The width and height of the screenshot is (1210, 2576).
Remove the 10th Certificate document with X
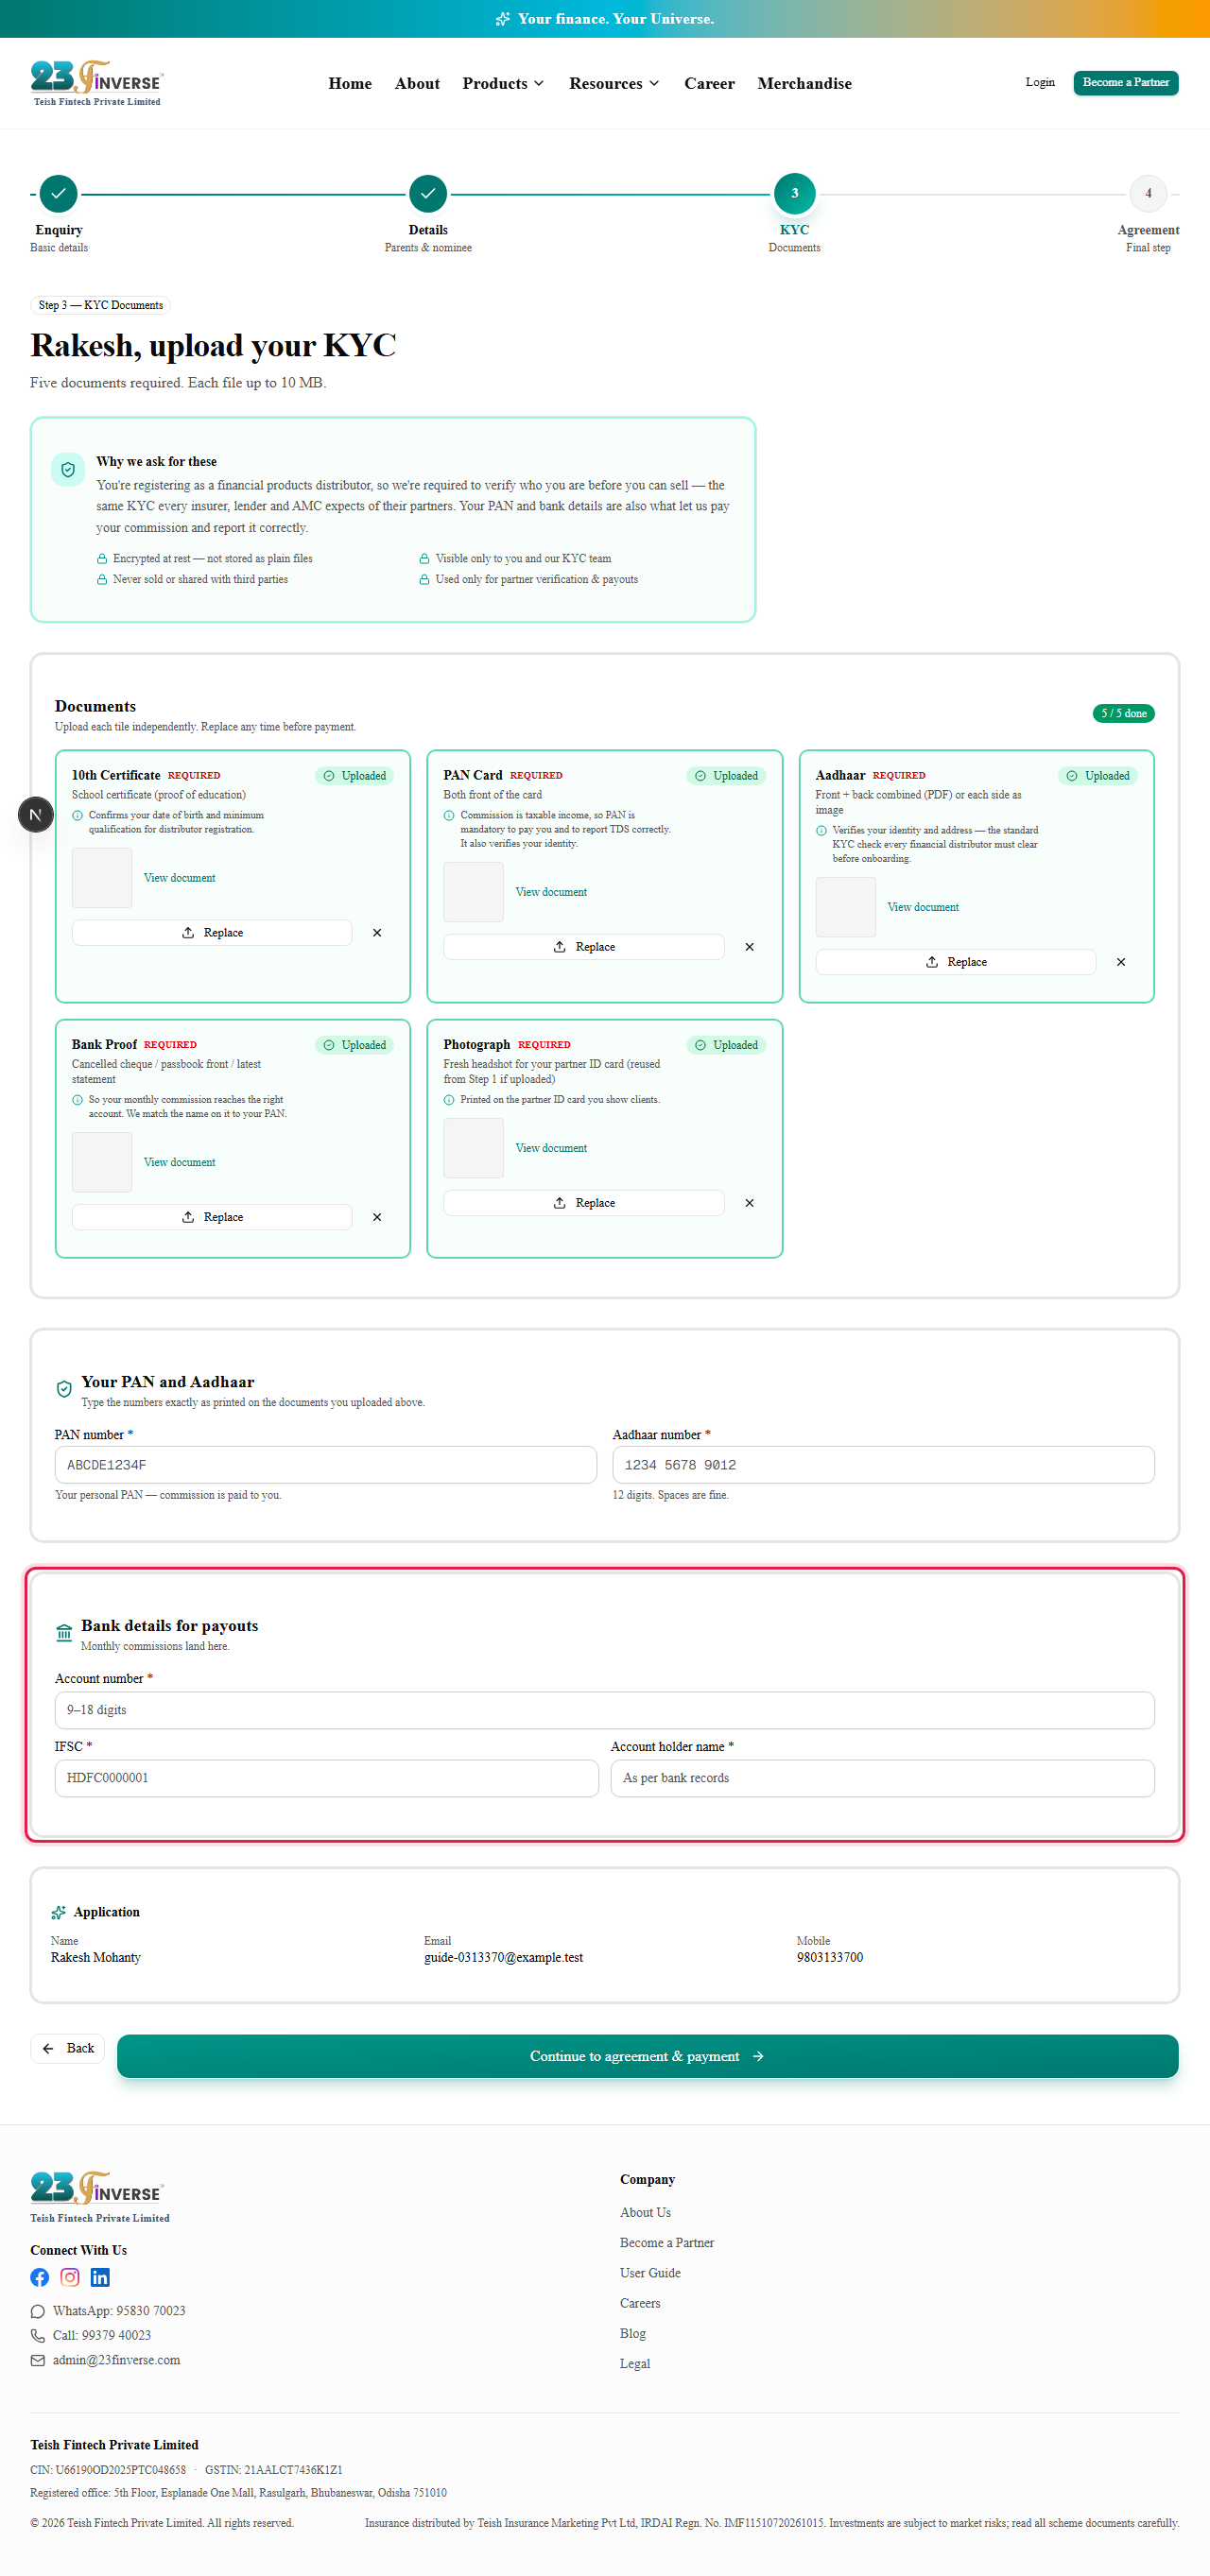pyautogui.click(x=377, y=933)
